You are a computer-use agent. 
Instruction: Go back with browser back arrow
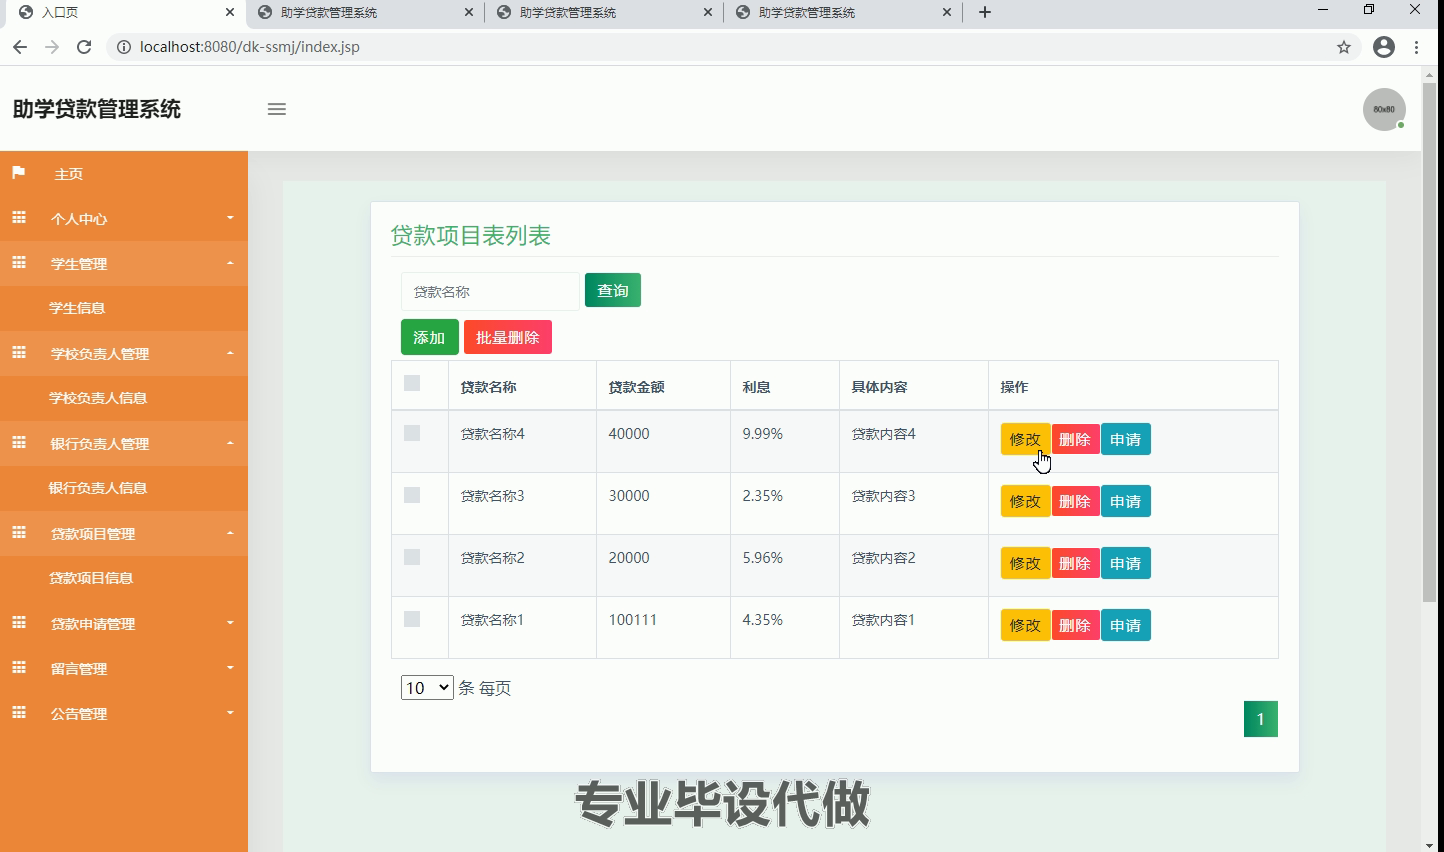[x=20, y=47]
